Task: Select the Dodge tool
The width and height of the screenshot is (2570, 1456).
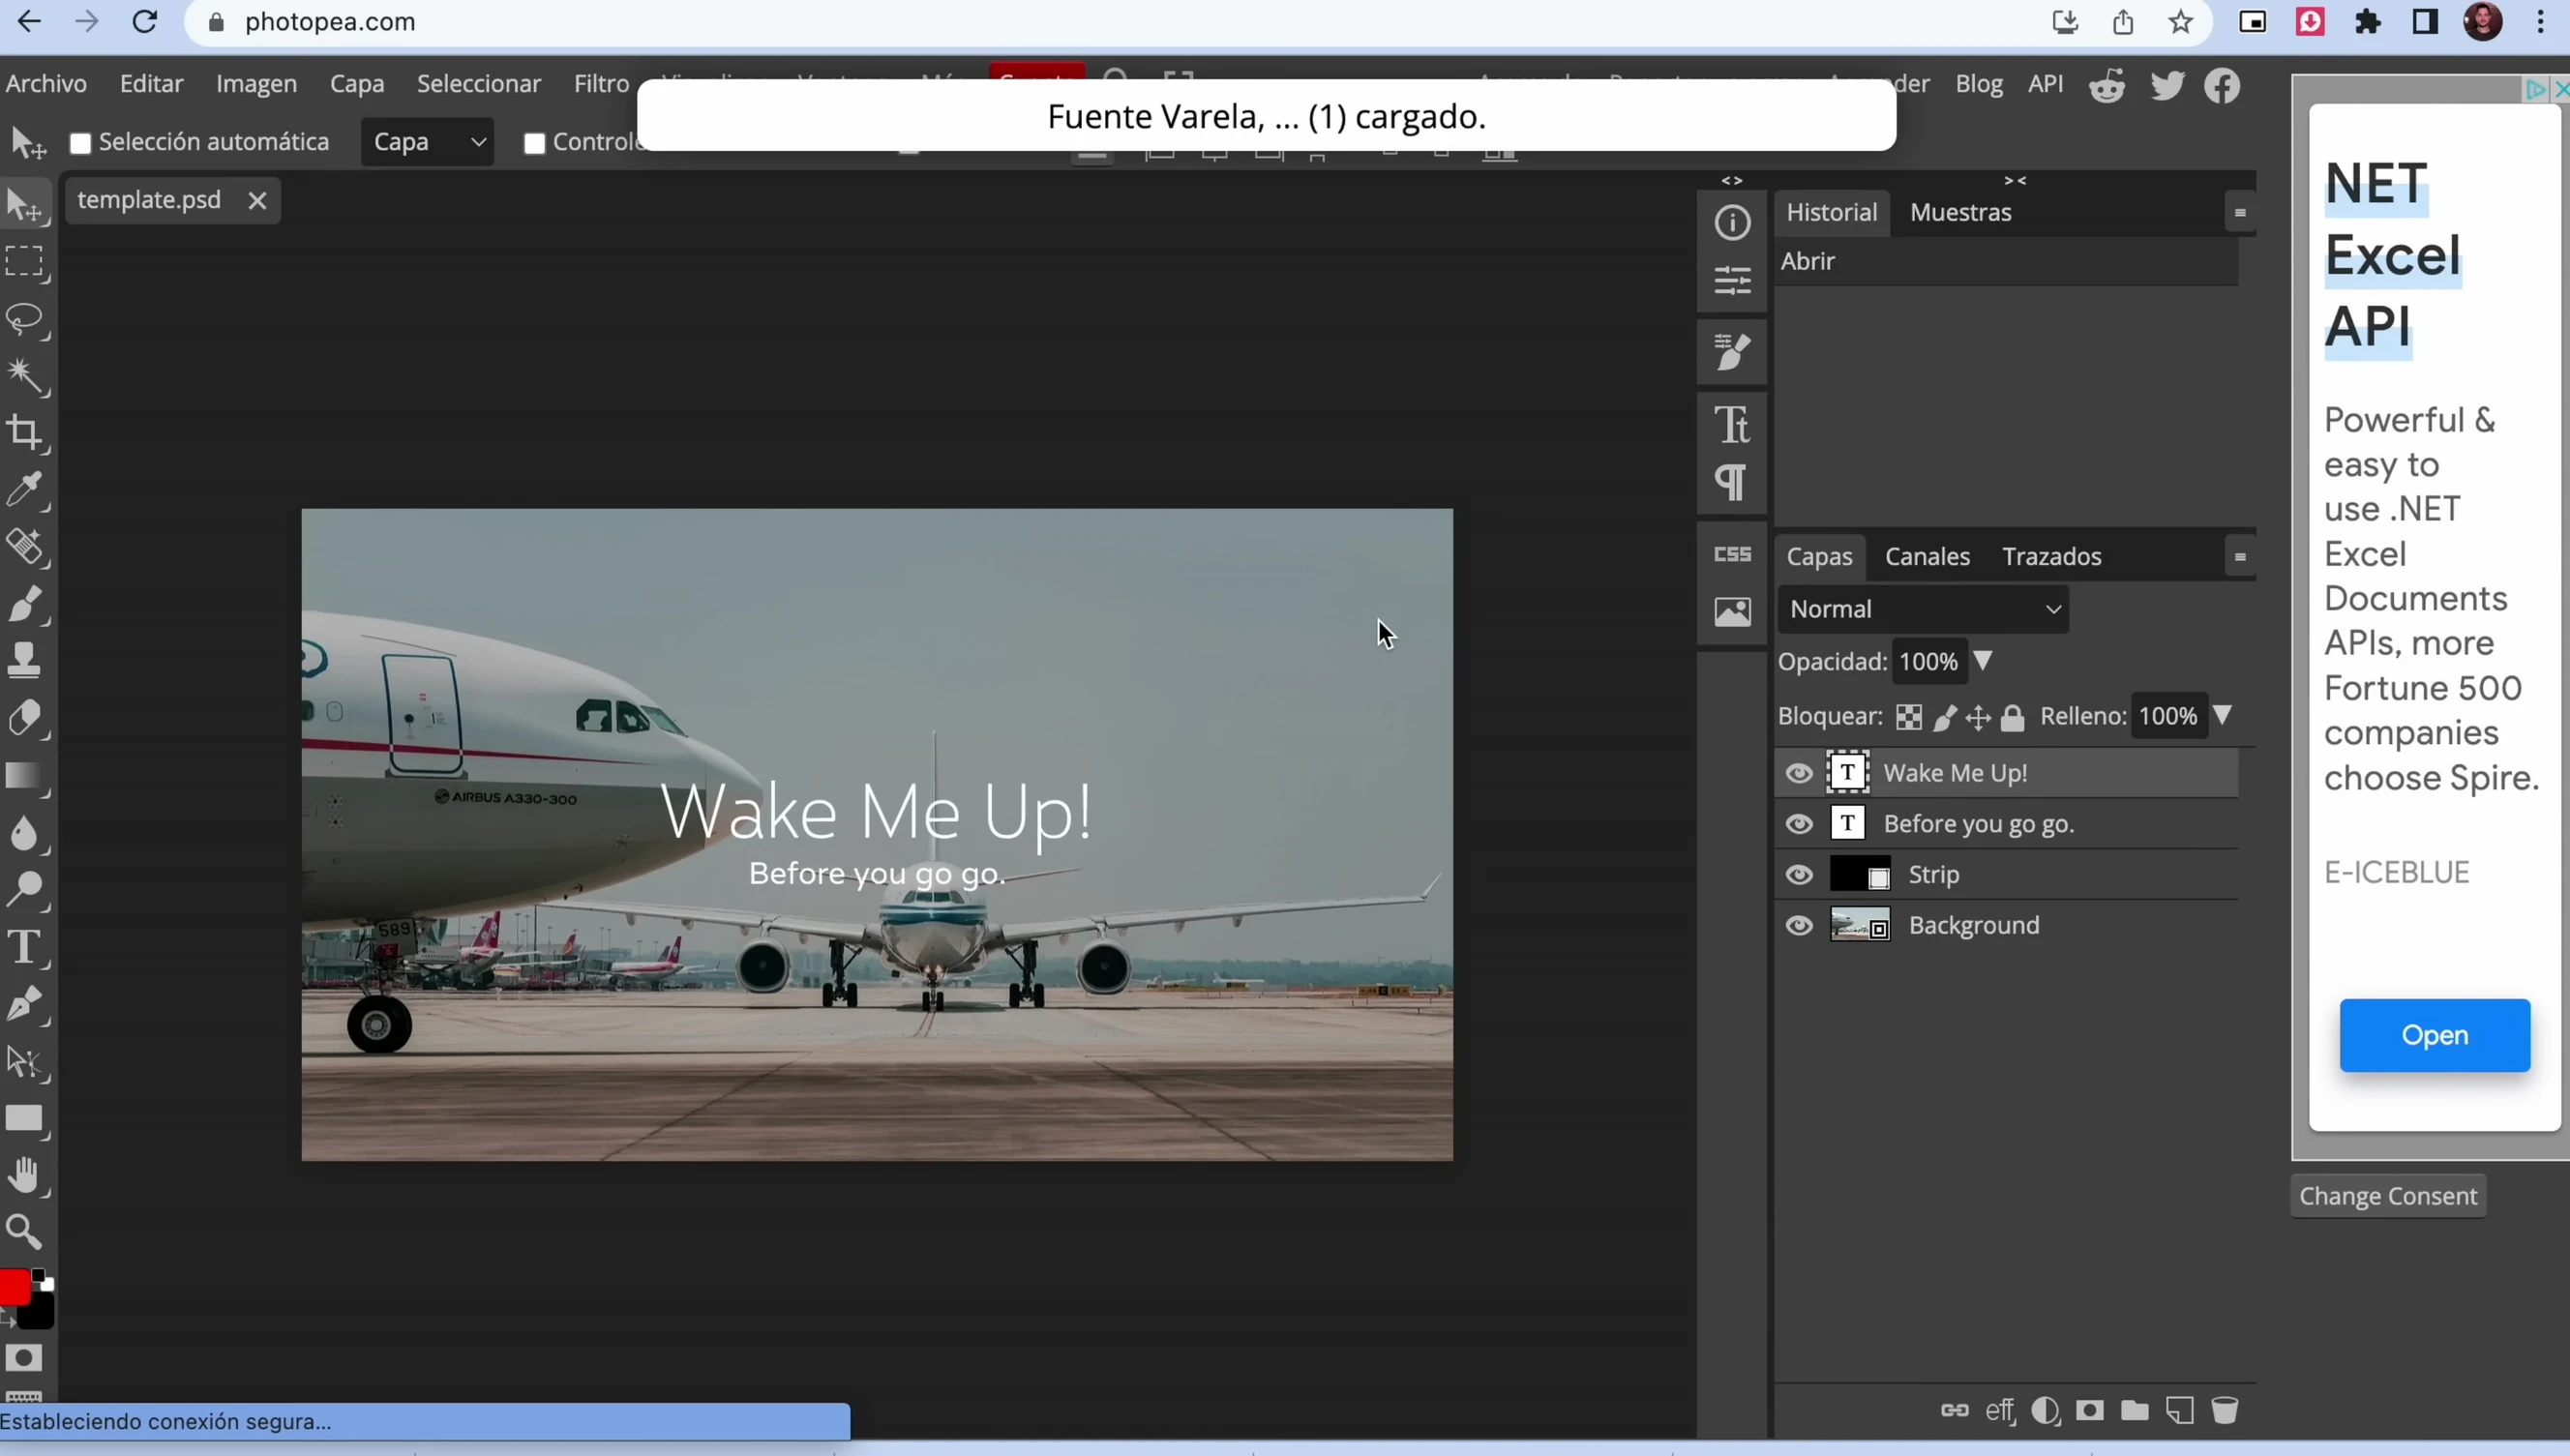Action: pyautogui.click(x=25, y=889)
